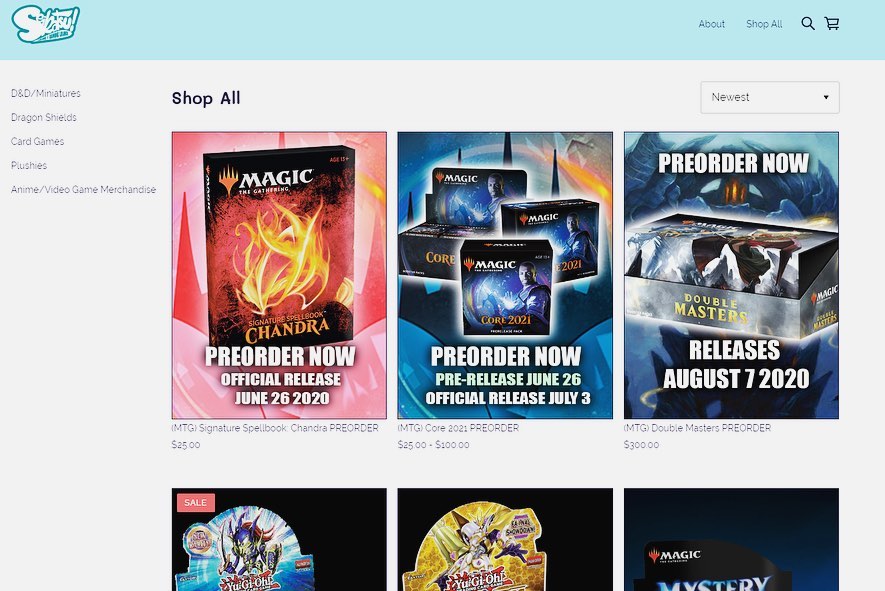Click the search magnifier icon

[808, 24]
